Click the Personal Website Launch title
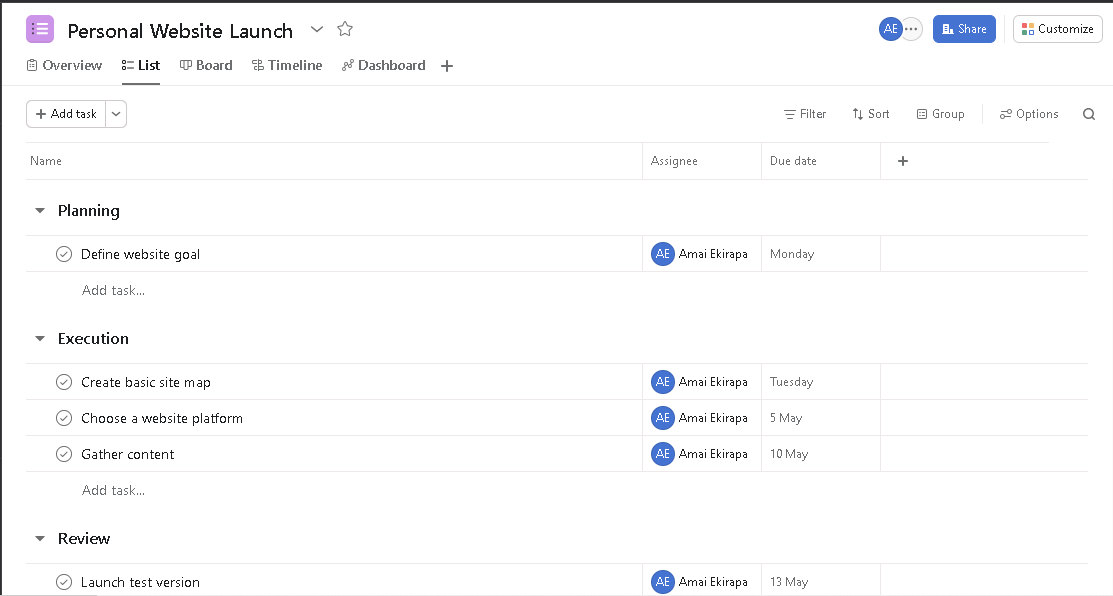Viewport: 1113px width, 596px height. tap(180, 31)
